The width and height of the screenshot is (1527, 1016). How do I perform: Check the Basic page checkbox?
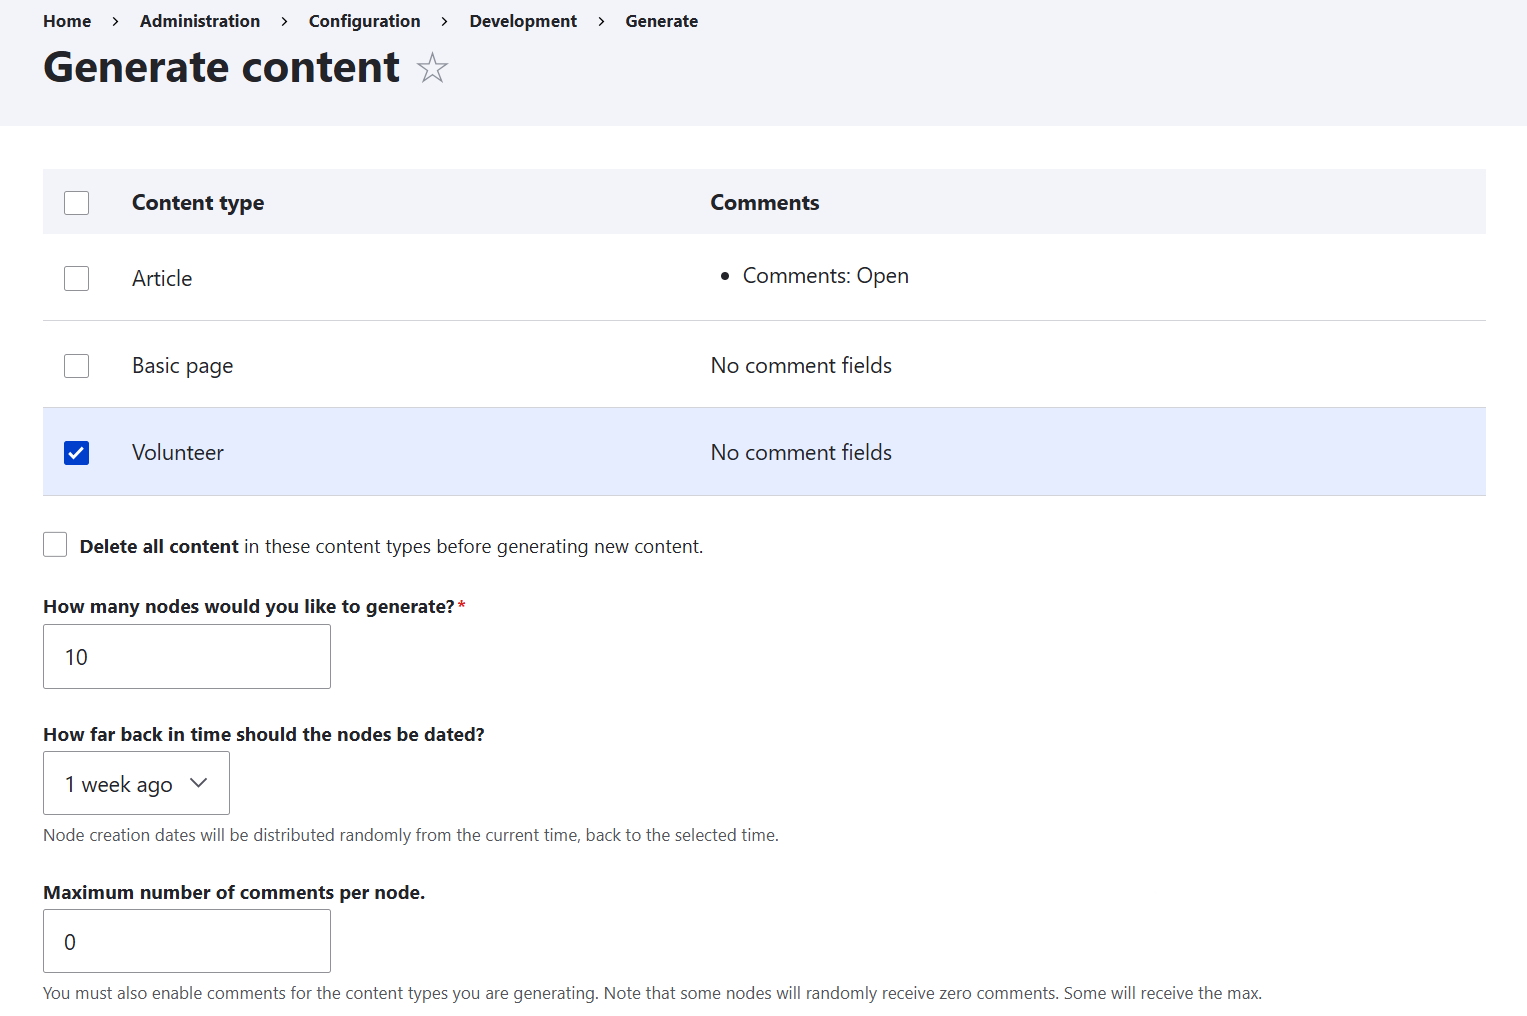pyautogui.click(x=76, y=365)
